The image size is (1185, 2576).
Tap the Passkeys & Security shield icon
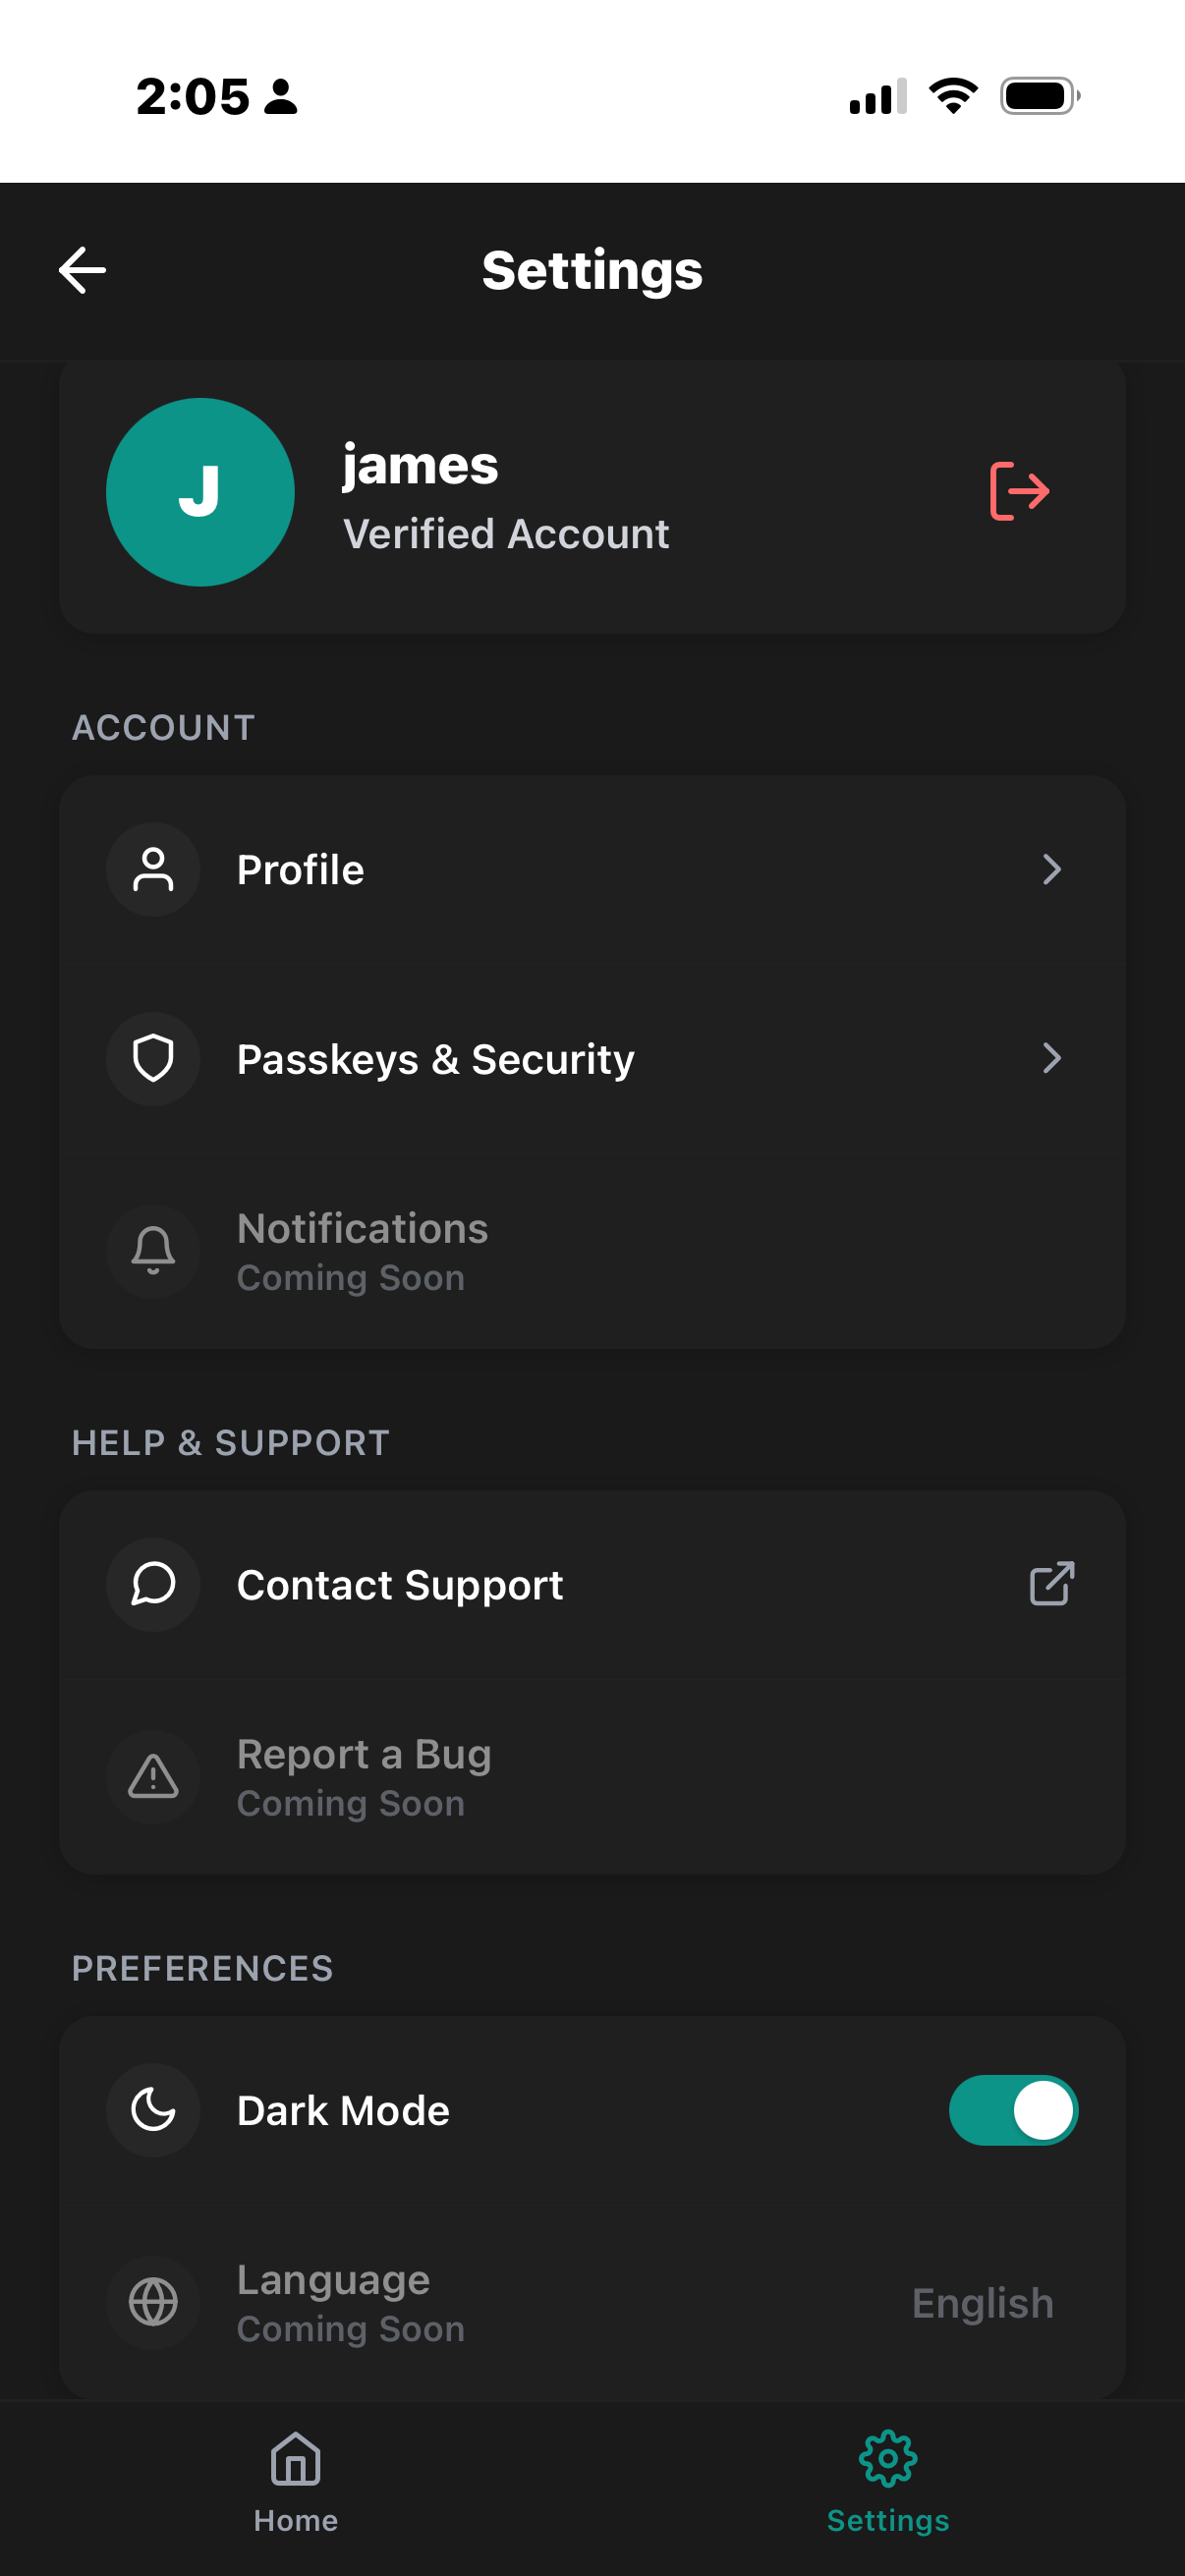click(x=153, y=1058)
